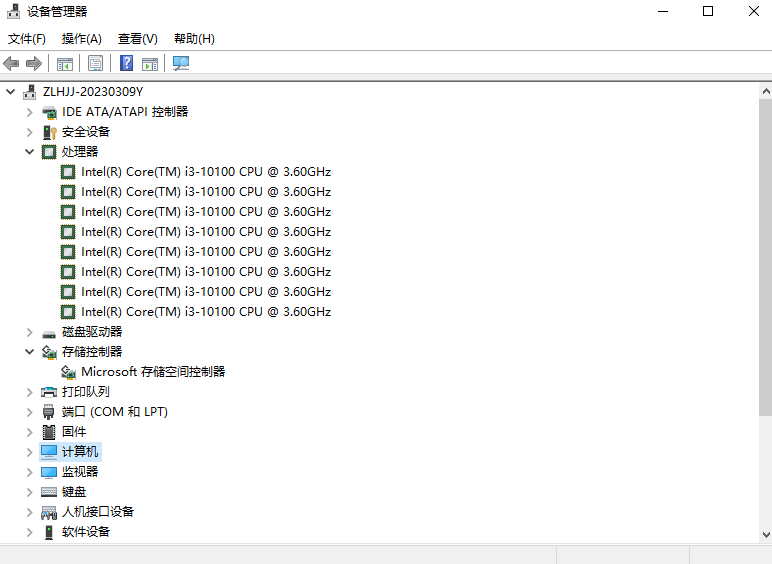Toggle the show/hide console tree toolbar icon
Viewport: 772px width, 564px height.
pos(65,63)
